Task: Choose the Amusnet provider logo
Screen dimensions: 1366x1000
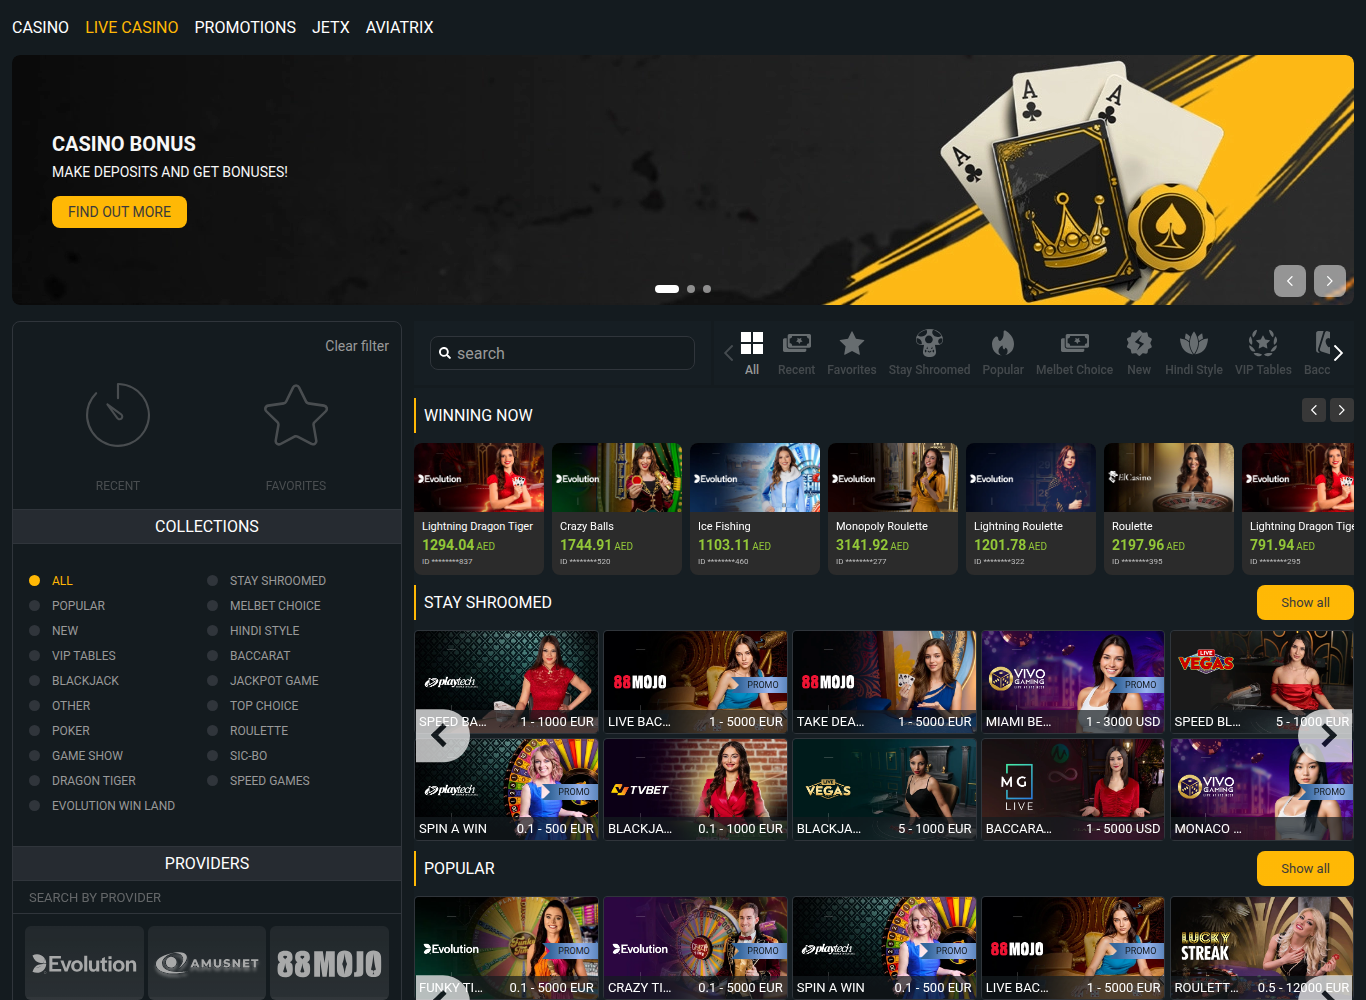Action: (x=207, y=963)
